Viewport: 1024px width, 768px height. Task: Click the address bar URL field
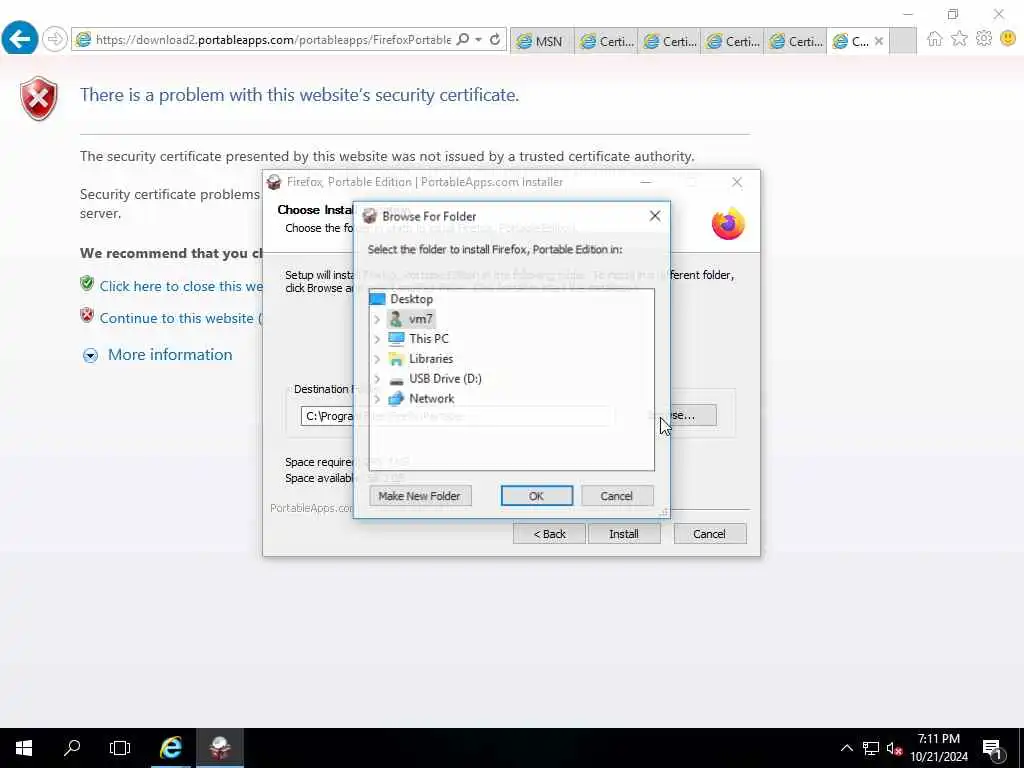[273, 40]
